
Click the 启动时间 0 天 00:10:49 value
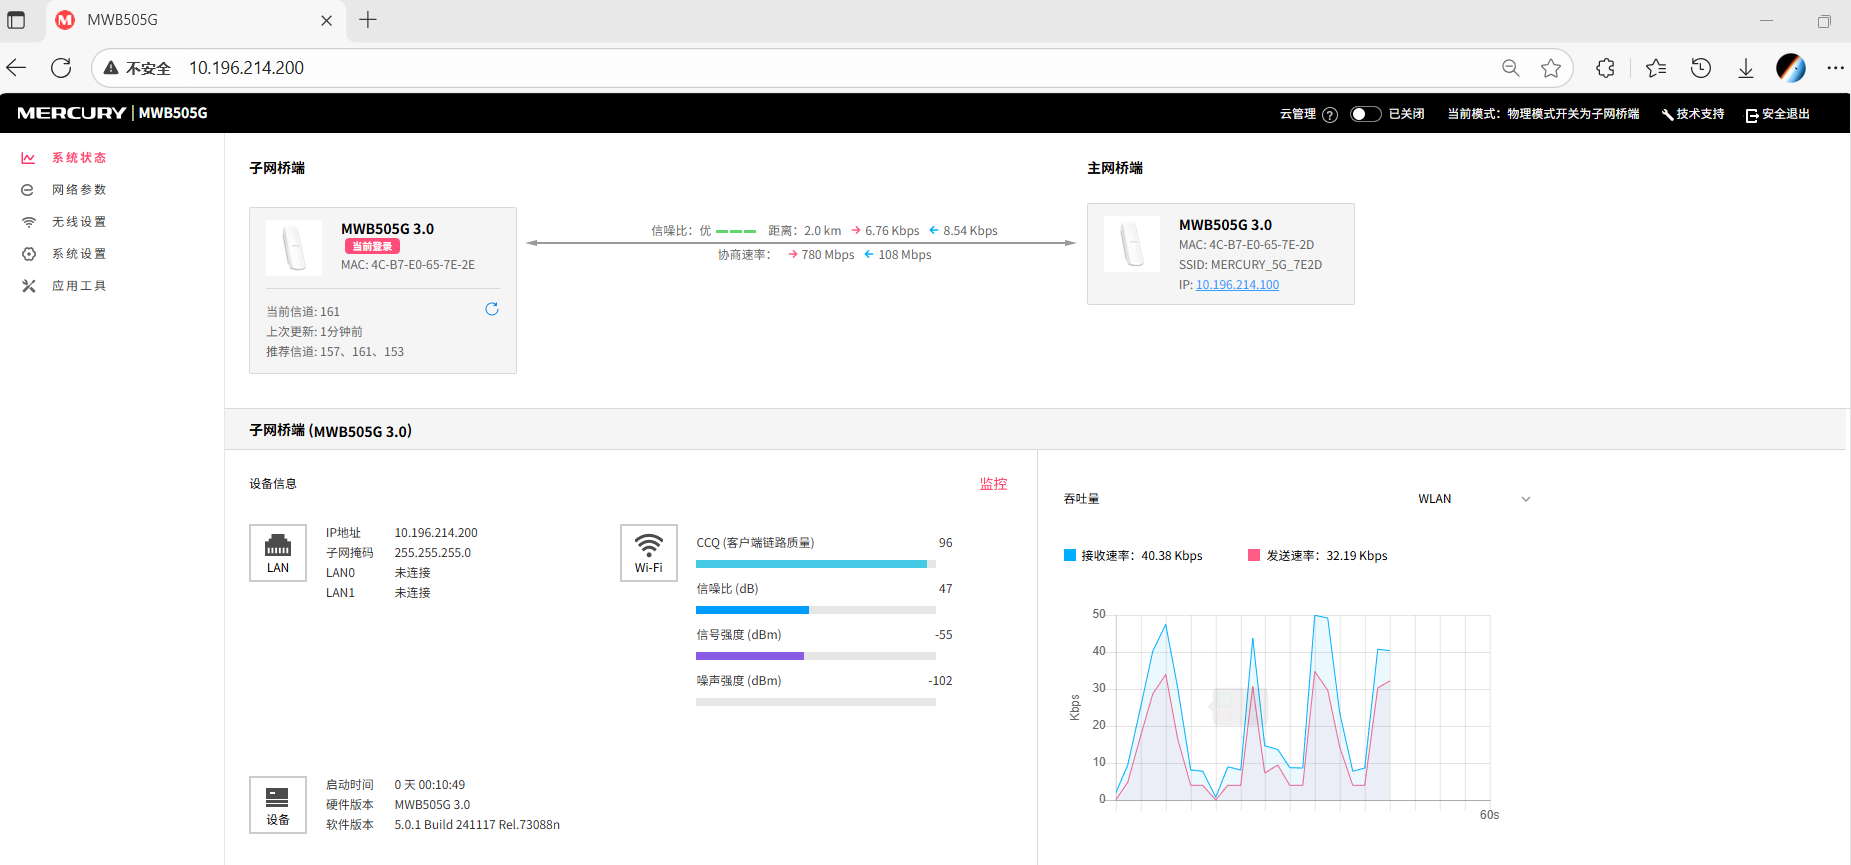430,785
